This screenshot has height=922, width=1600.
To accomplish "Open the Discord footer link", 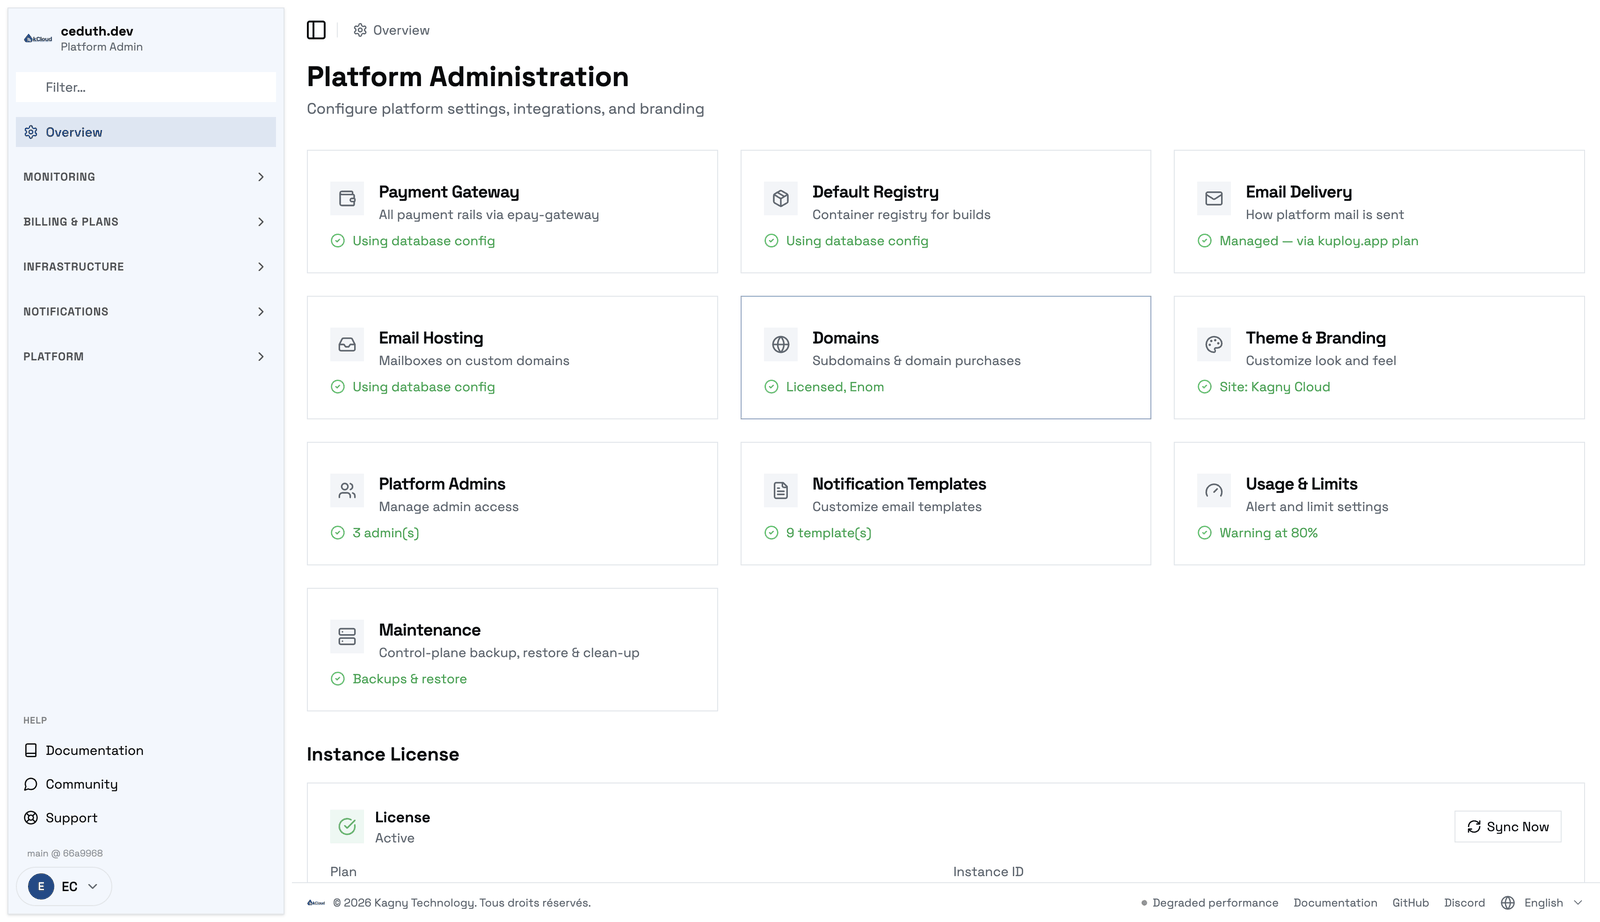I will click(1464, 903).
